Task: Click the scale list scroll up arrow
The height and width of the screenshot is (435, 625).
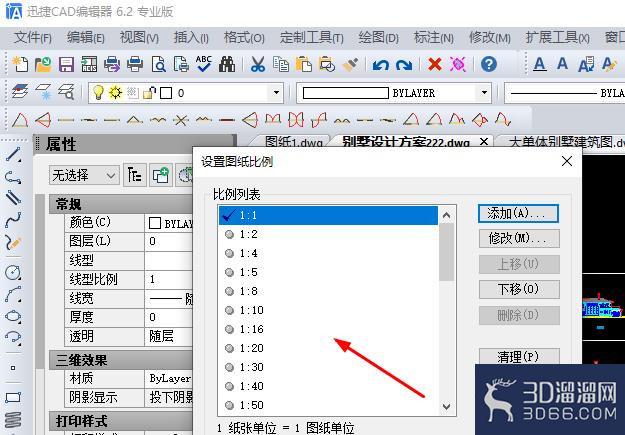Action: coord(446,215)
